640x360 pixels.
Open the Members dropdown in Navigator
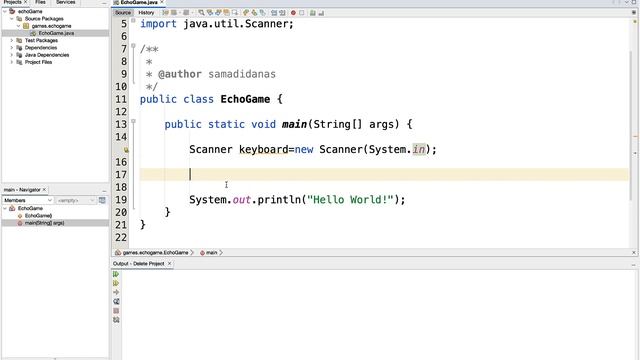pyautogui.click(x=28, y=200)
